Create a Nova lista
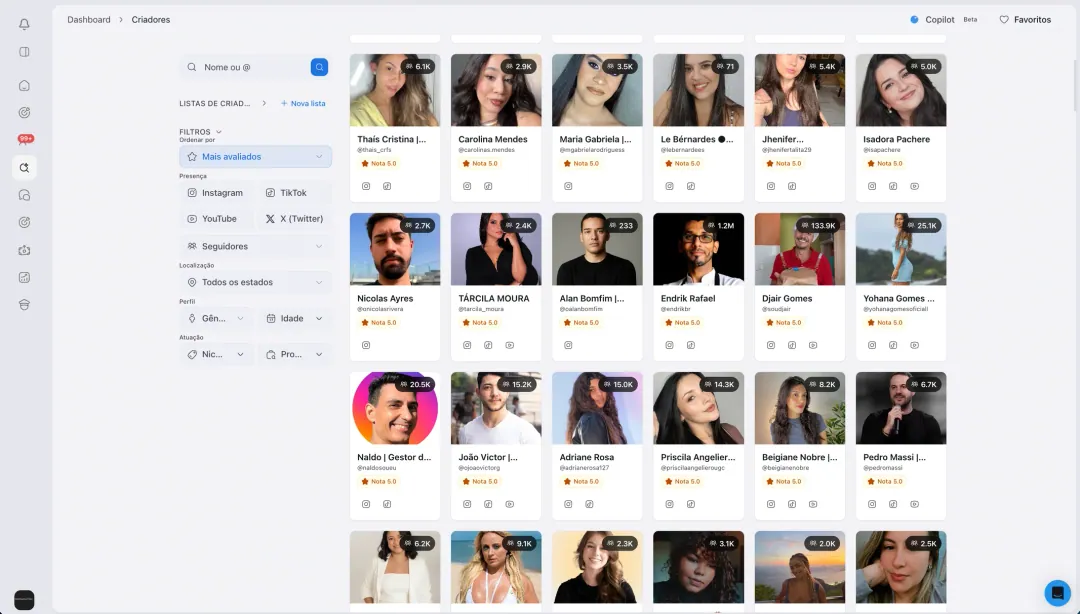The height and width of the screenshot is (614, 1080). (303, 103)
